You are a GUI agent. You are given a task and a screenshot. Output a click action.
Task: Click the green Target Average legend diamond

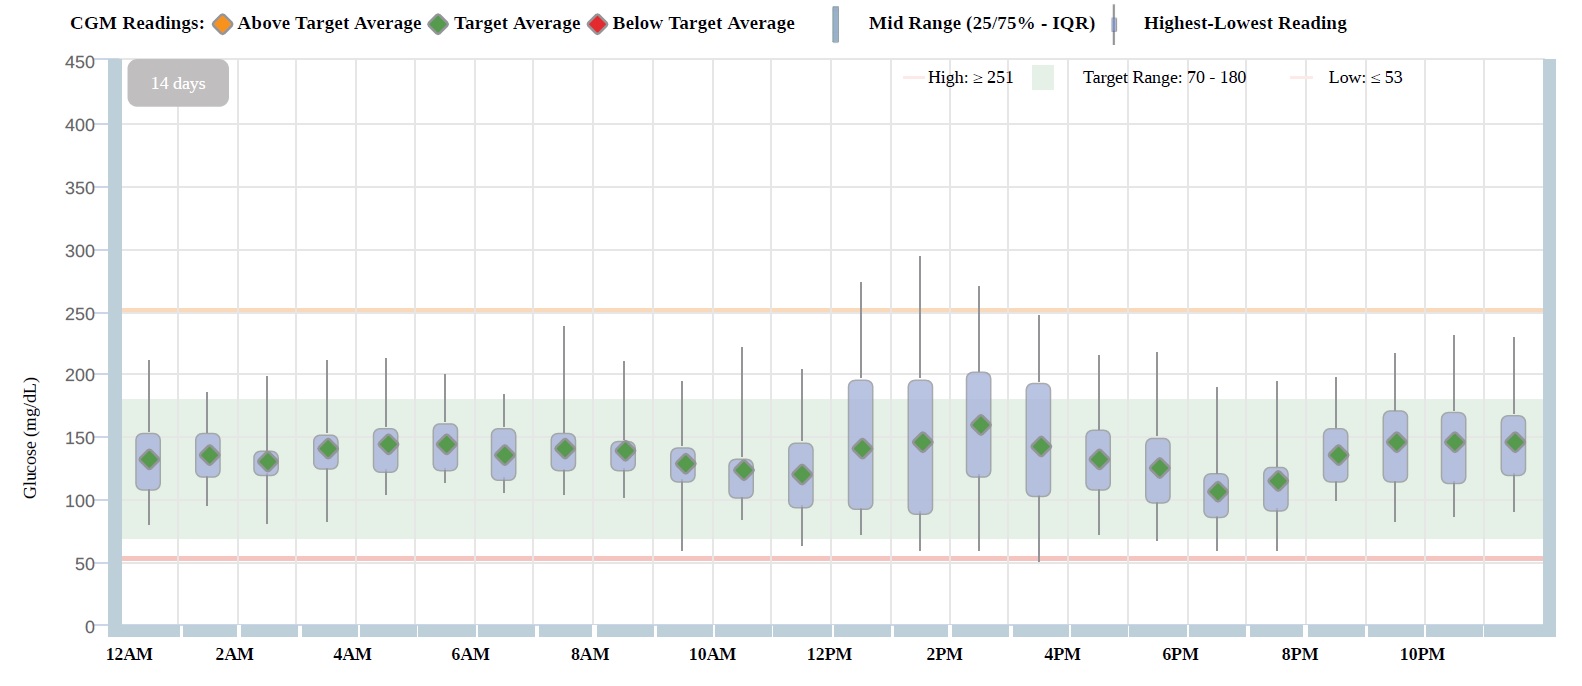coord(438,24)
